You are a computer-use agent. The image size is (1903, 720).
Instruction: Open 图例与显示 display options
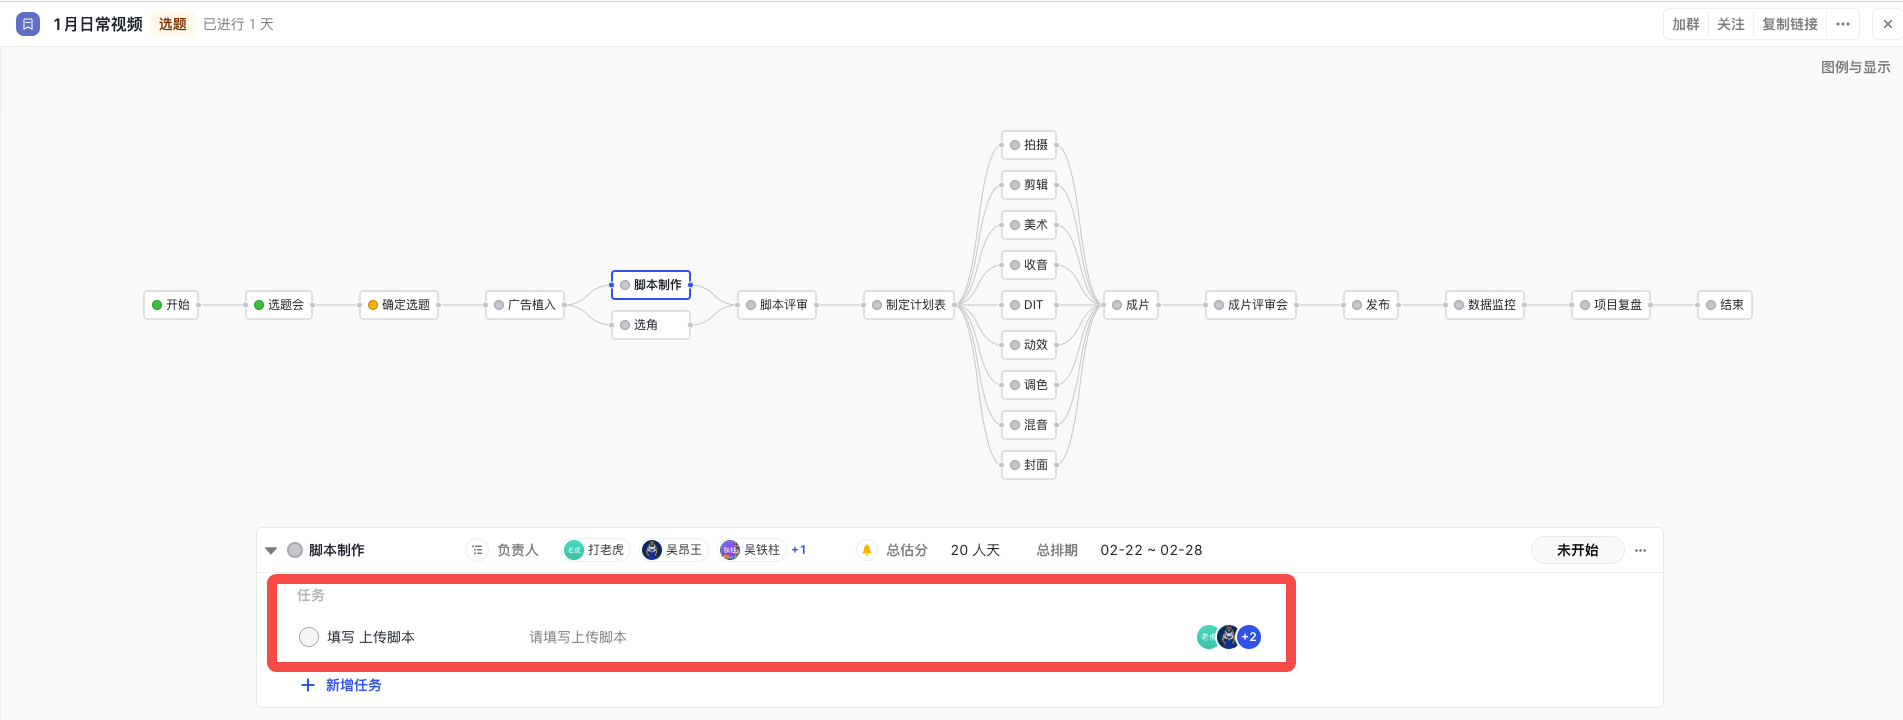point(1855,67)
